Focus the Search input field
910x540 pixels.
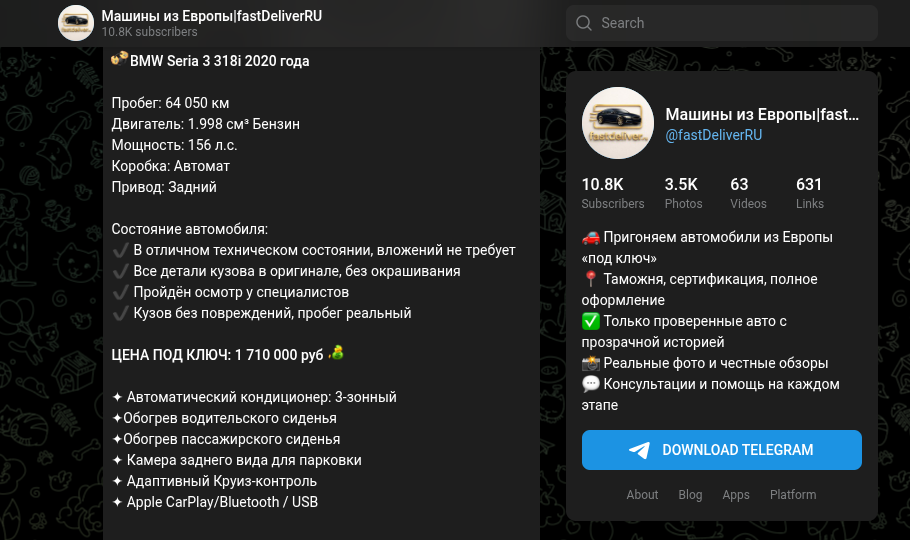730,23
